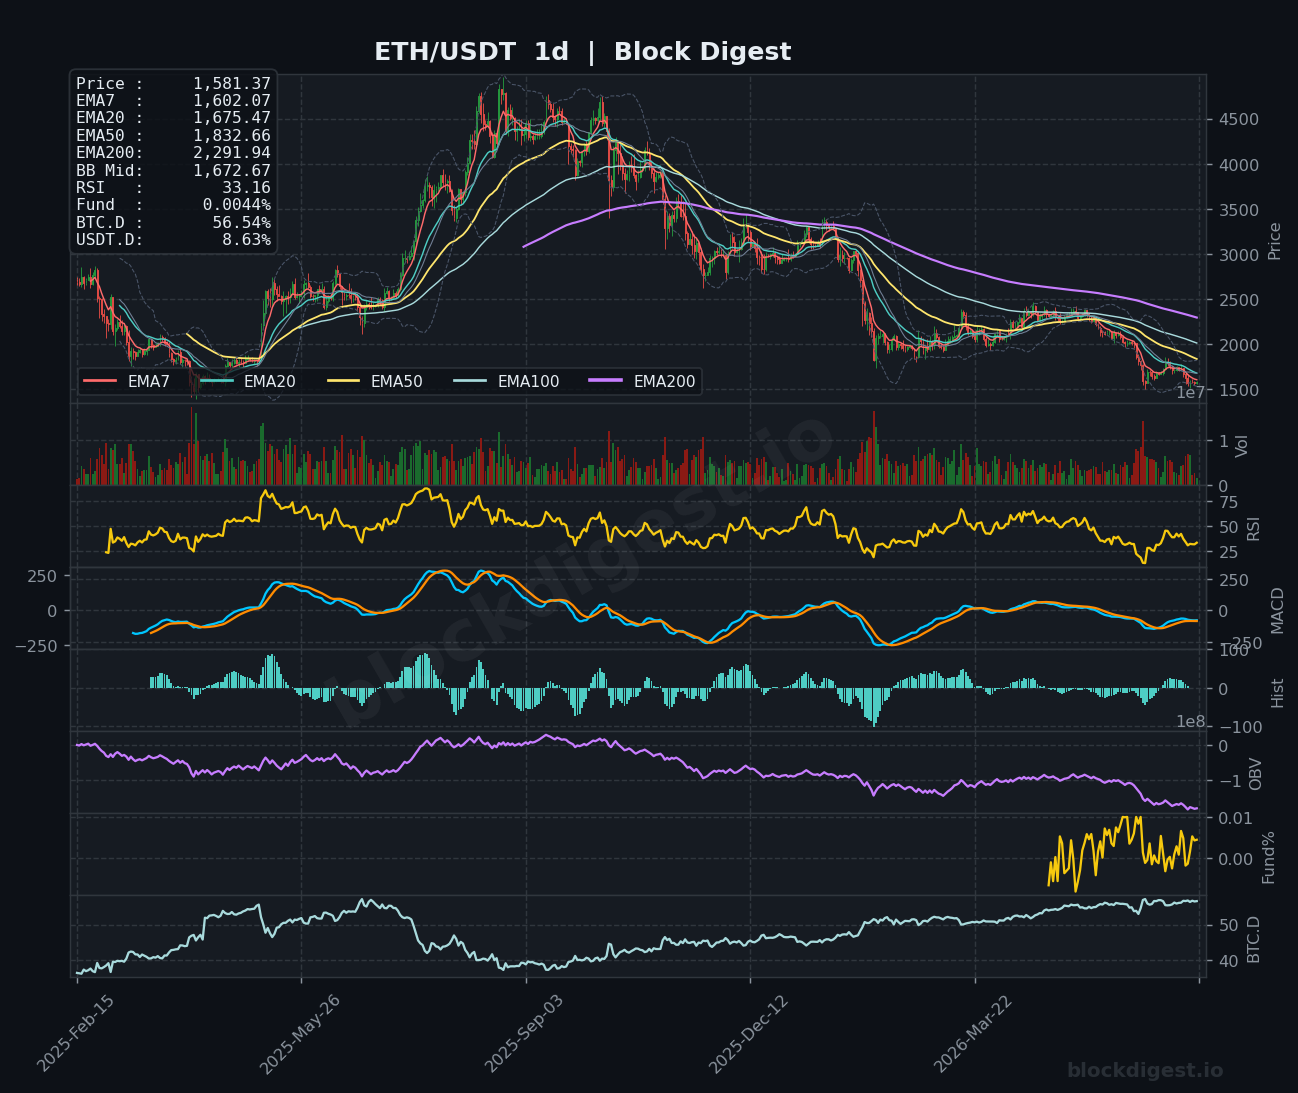Select the EMA200 legend entry
Image resolution: width=1298 pixels, height=1093 pixels.
tap(642, 381)
